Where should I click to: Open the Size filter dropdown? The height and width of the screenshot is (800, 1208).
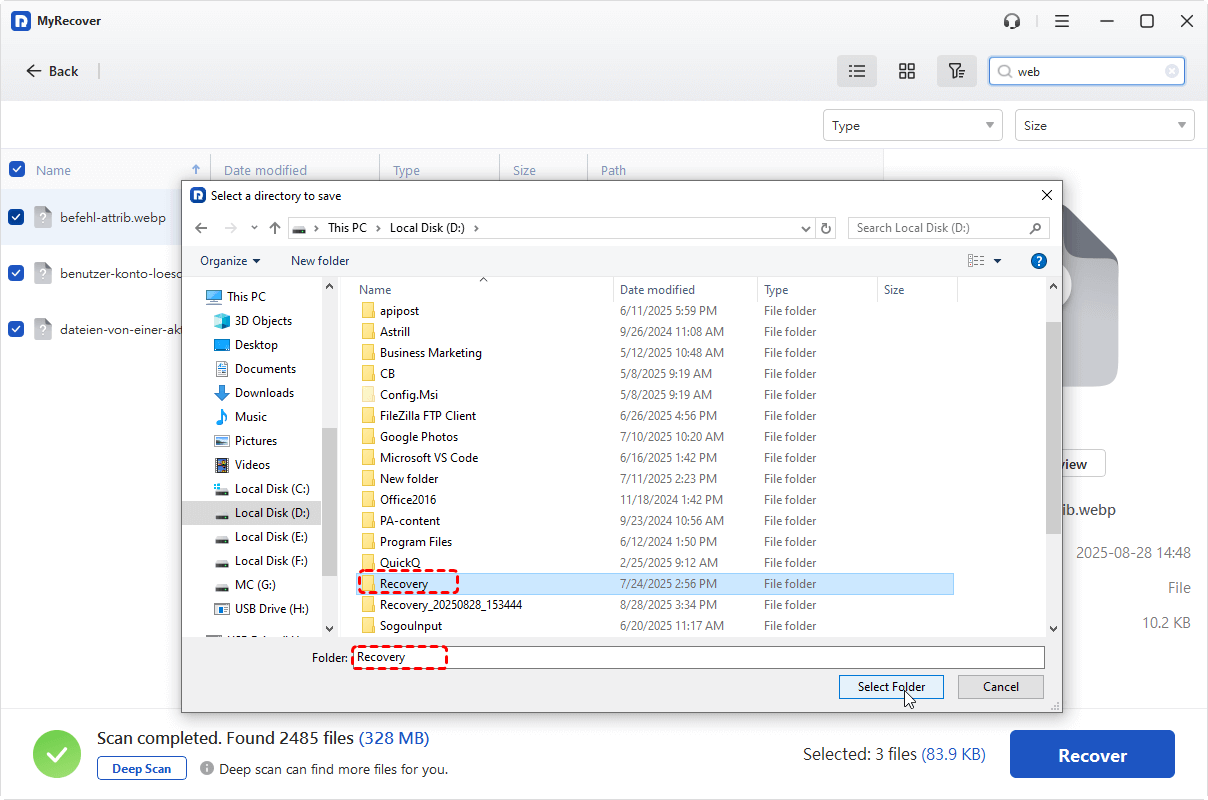[1104, 125]
